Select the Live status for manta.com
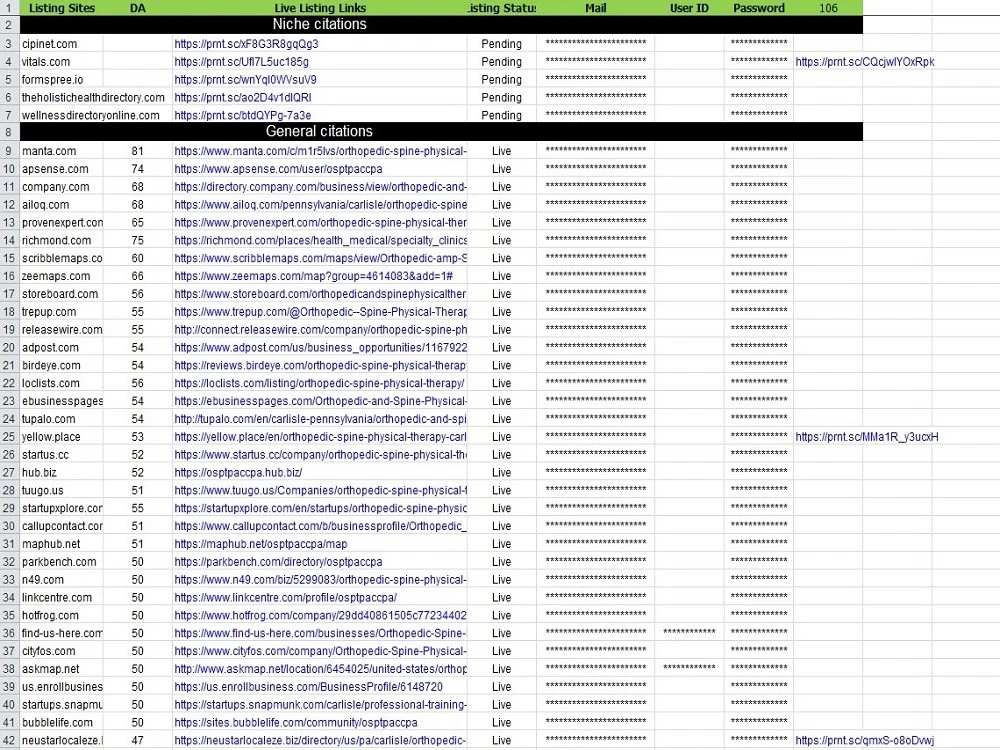The height and width of the screenshot is (750, 1000). click(501, 151)
